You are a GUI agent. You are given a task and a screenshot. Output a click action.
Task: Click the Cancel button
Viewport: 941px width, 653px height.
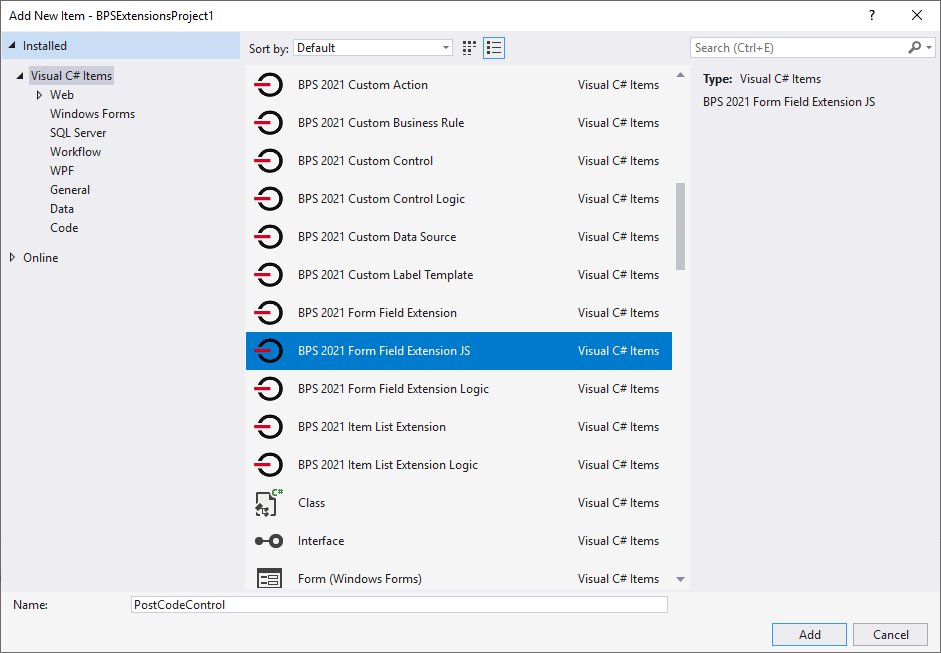click(x=891, y=634)
